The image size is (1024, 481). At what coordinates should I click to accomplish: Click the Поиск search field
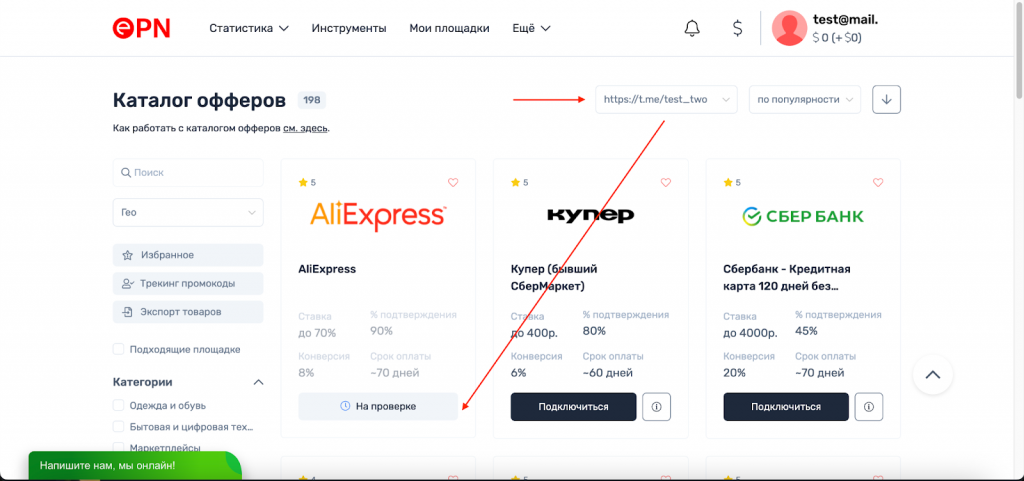click(x=188, y=173)
